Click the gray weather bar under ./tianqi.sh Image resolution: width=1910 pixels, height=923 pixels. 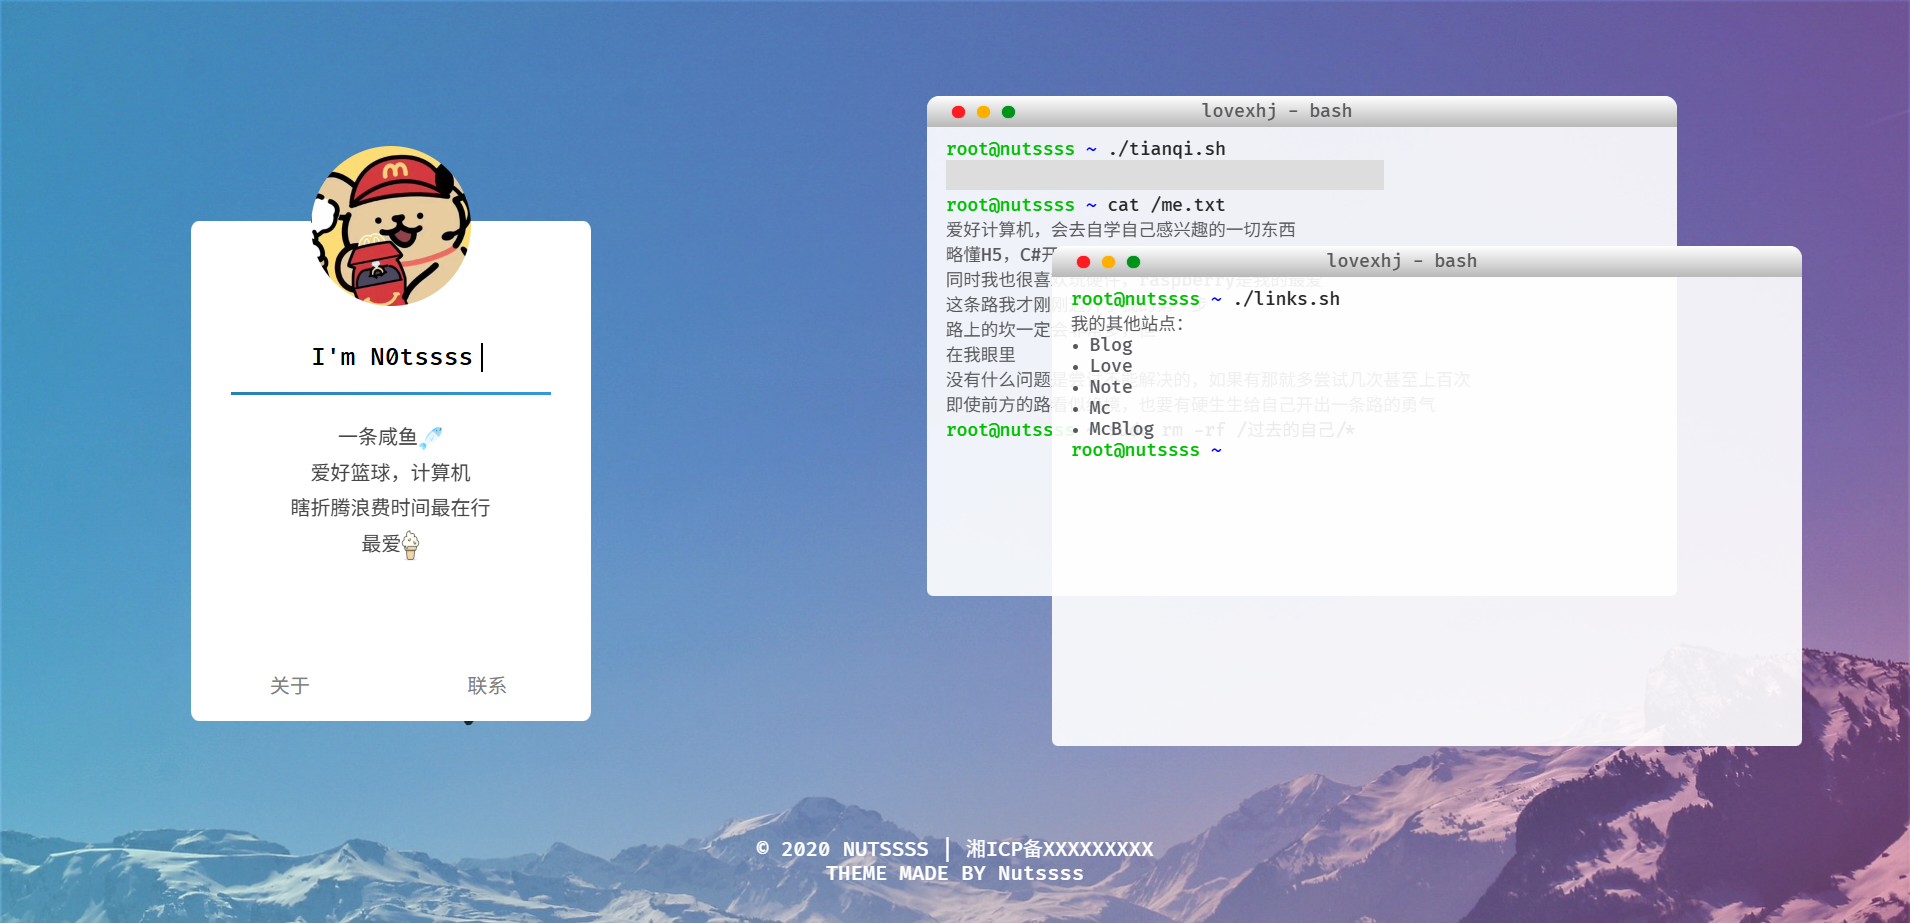[1164, 175]
